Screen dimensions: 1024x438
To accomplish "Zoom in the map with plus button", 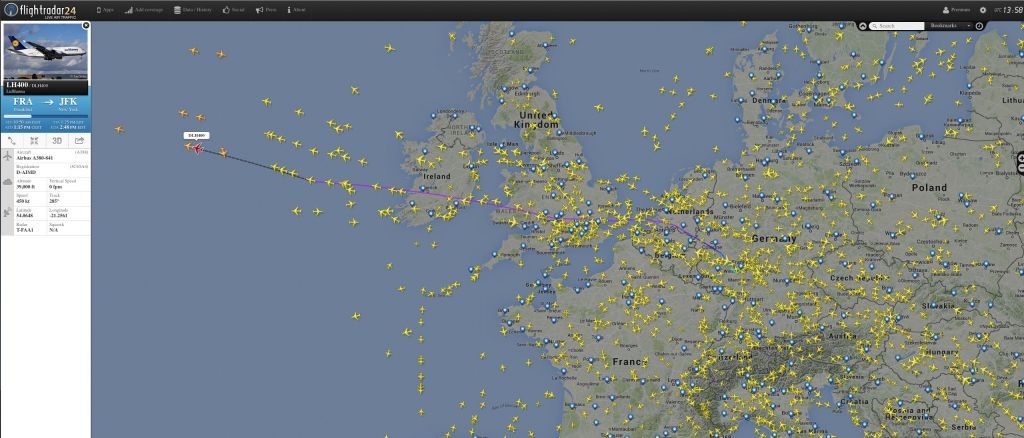I will [x=1020, y=159].
